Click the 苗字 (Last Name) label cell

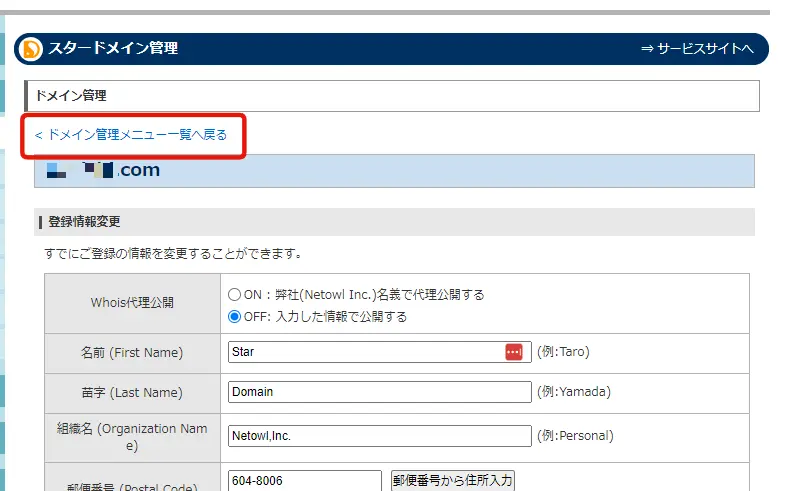(132, 393)
